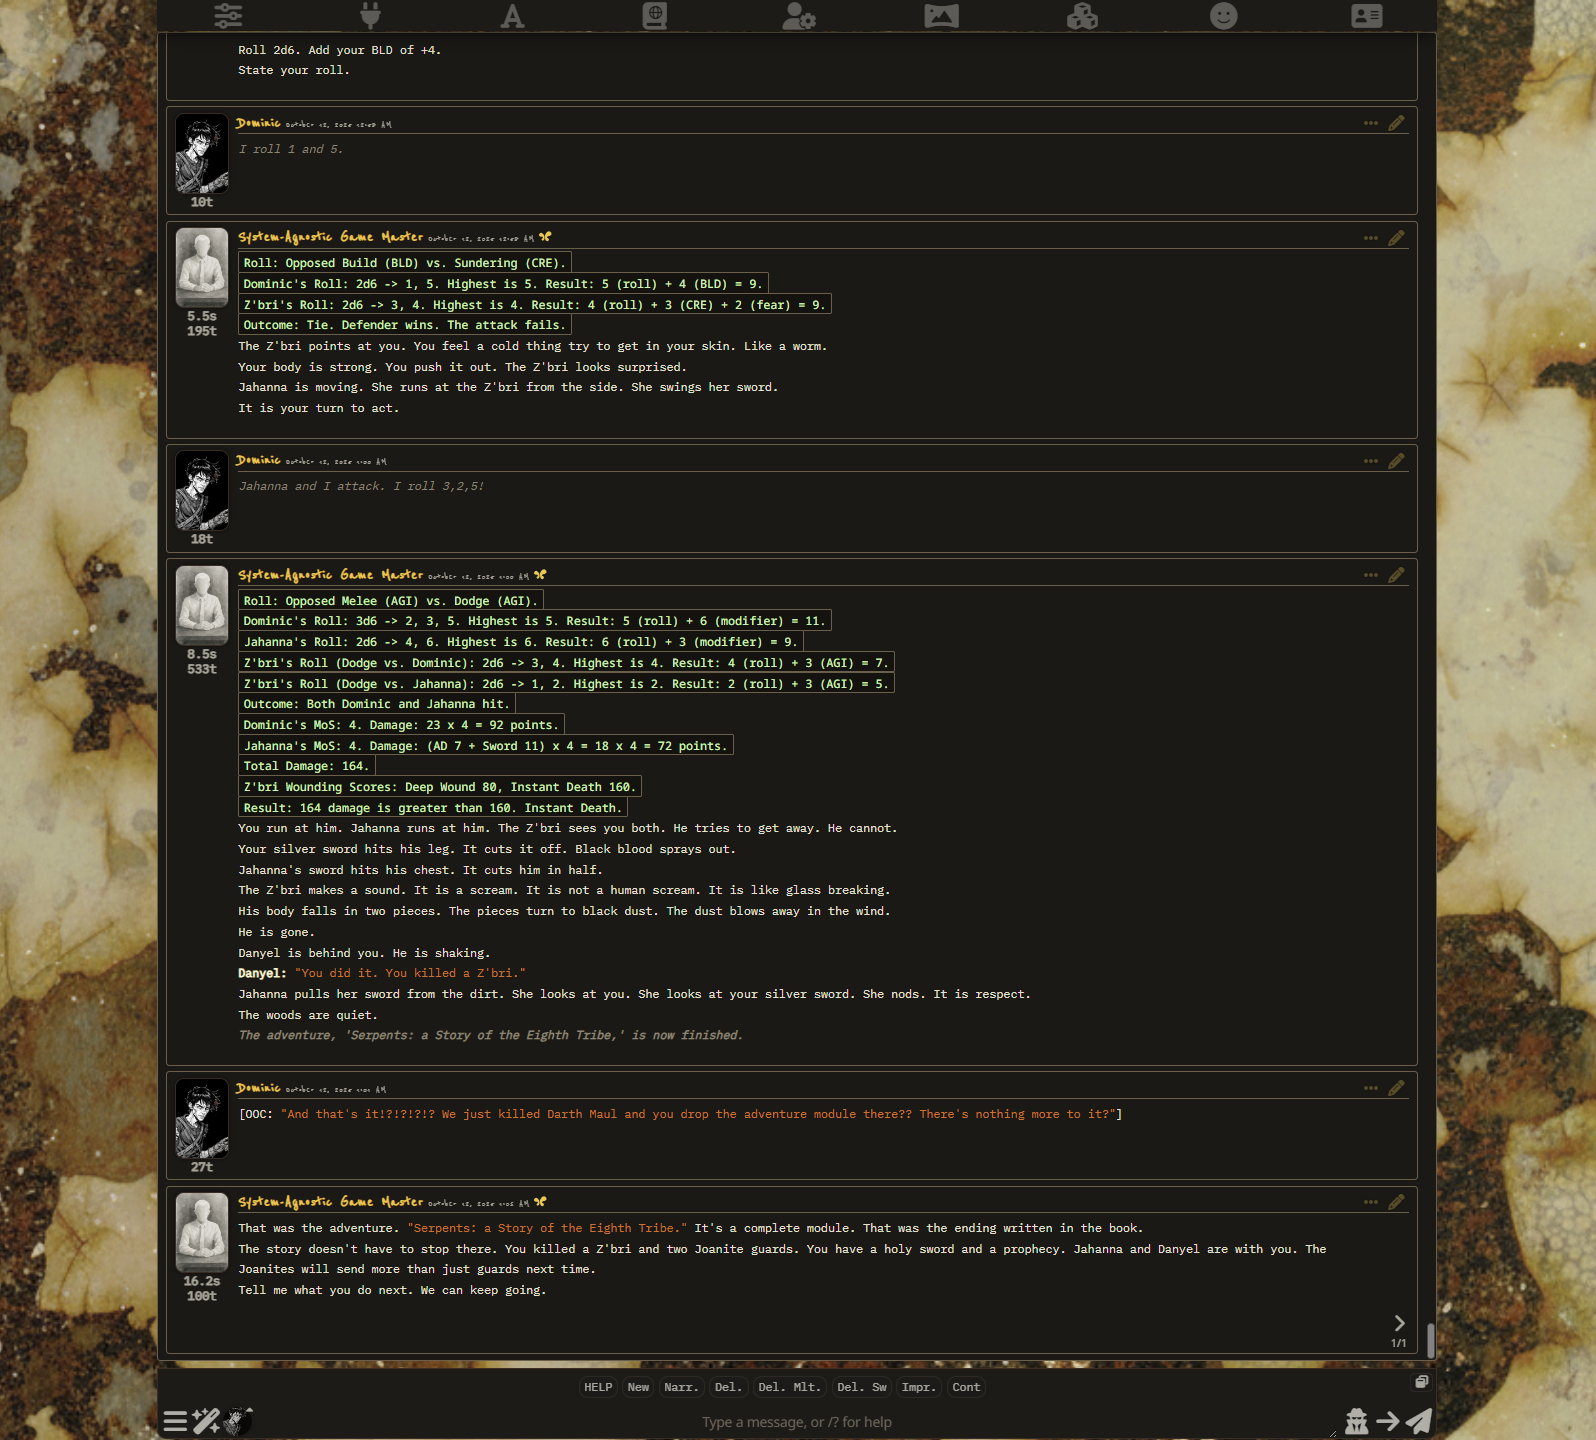The height and width of the screenshot is (1440, 1596).
Task: Edit the 'Opposed Build (BLD) vs. Sundering' message
Action: pyautogui.click(x=1396, y=238)
